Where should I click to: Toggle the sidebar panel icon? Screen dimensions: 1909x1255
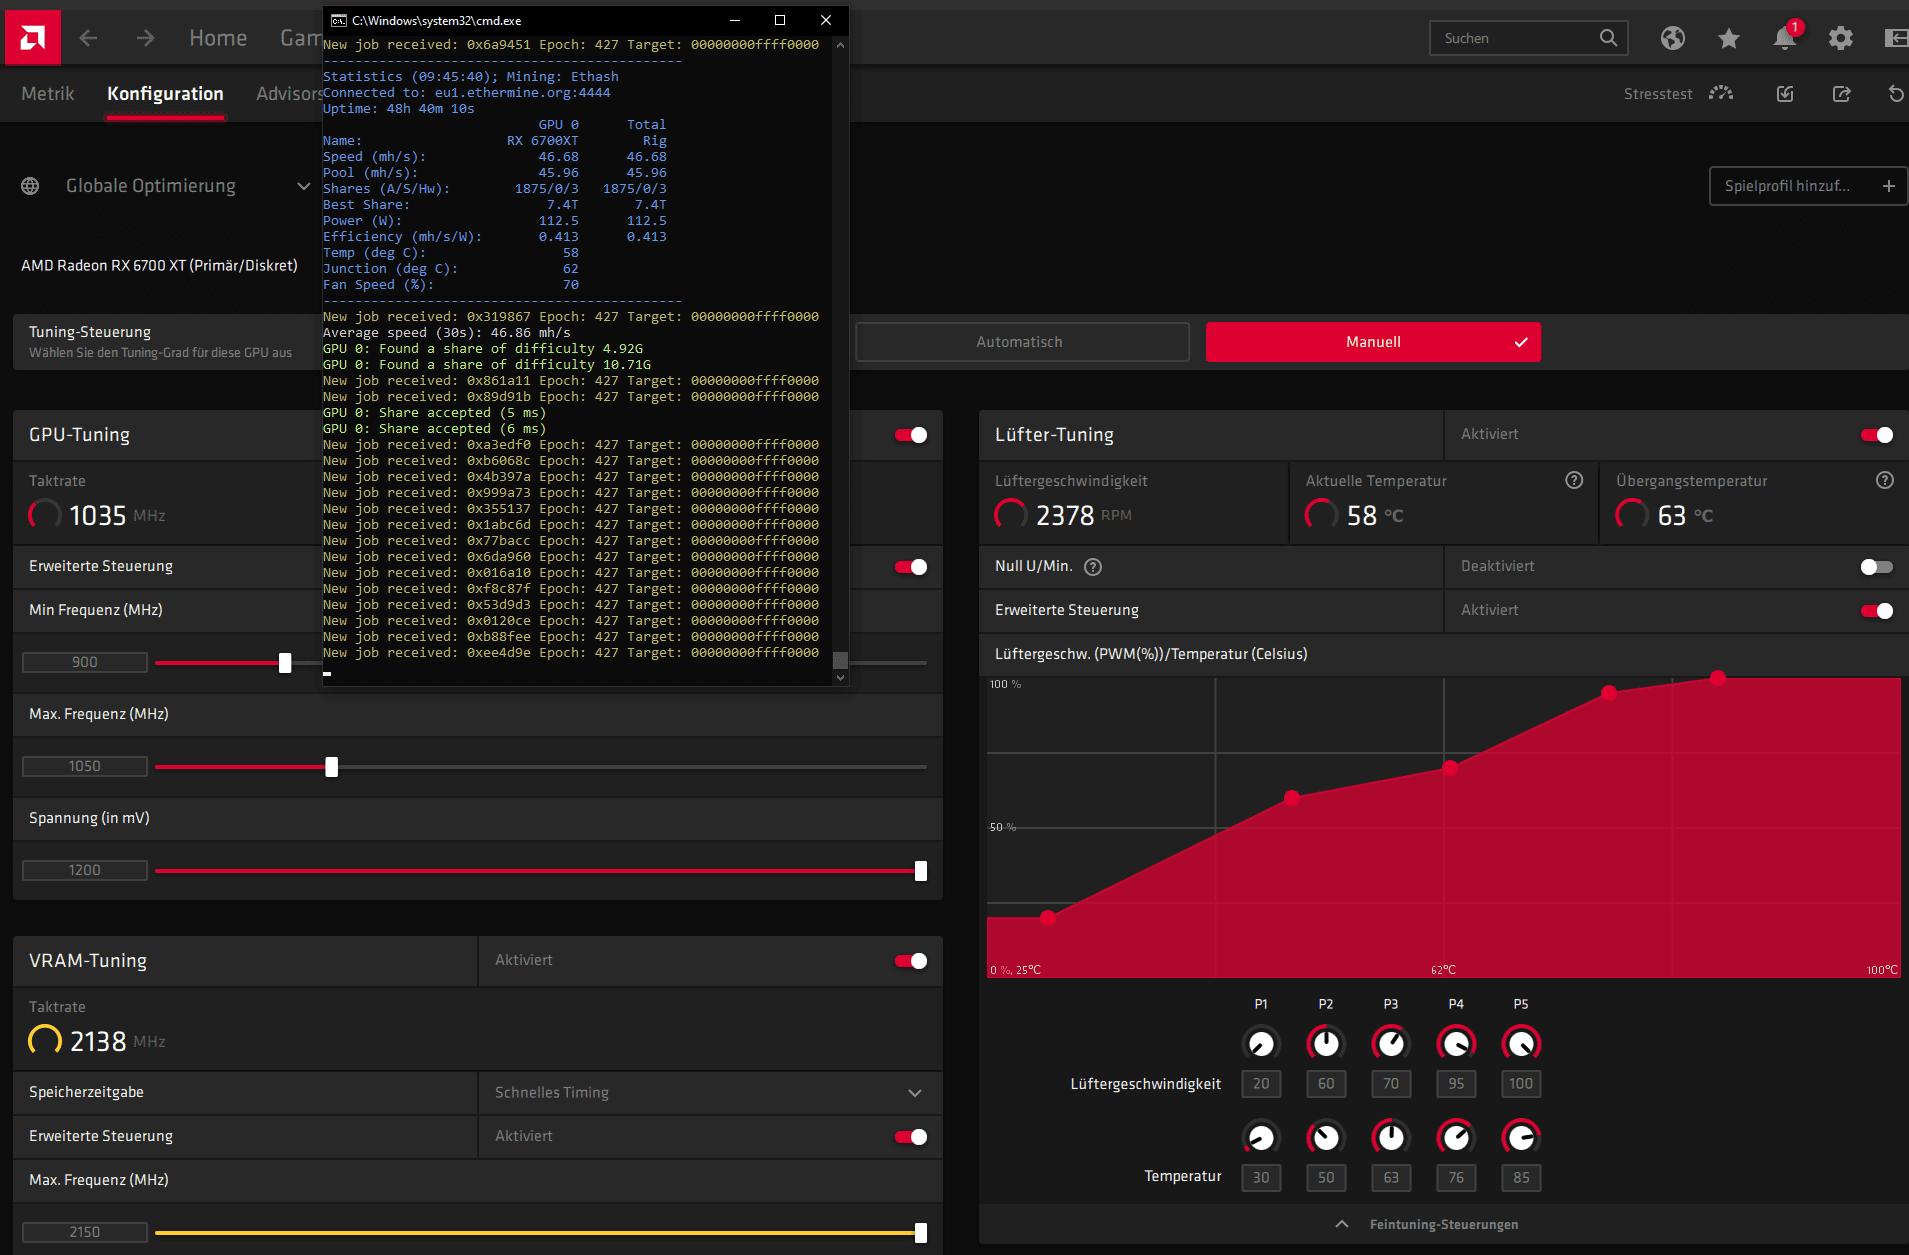click(1896, 38)
